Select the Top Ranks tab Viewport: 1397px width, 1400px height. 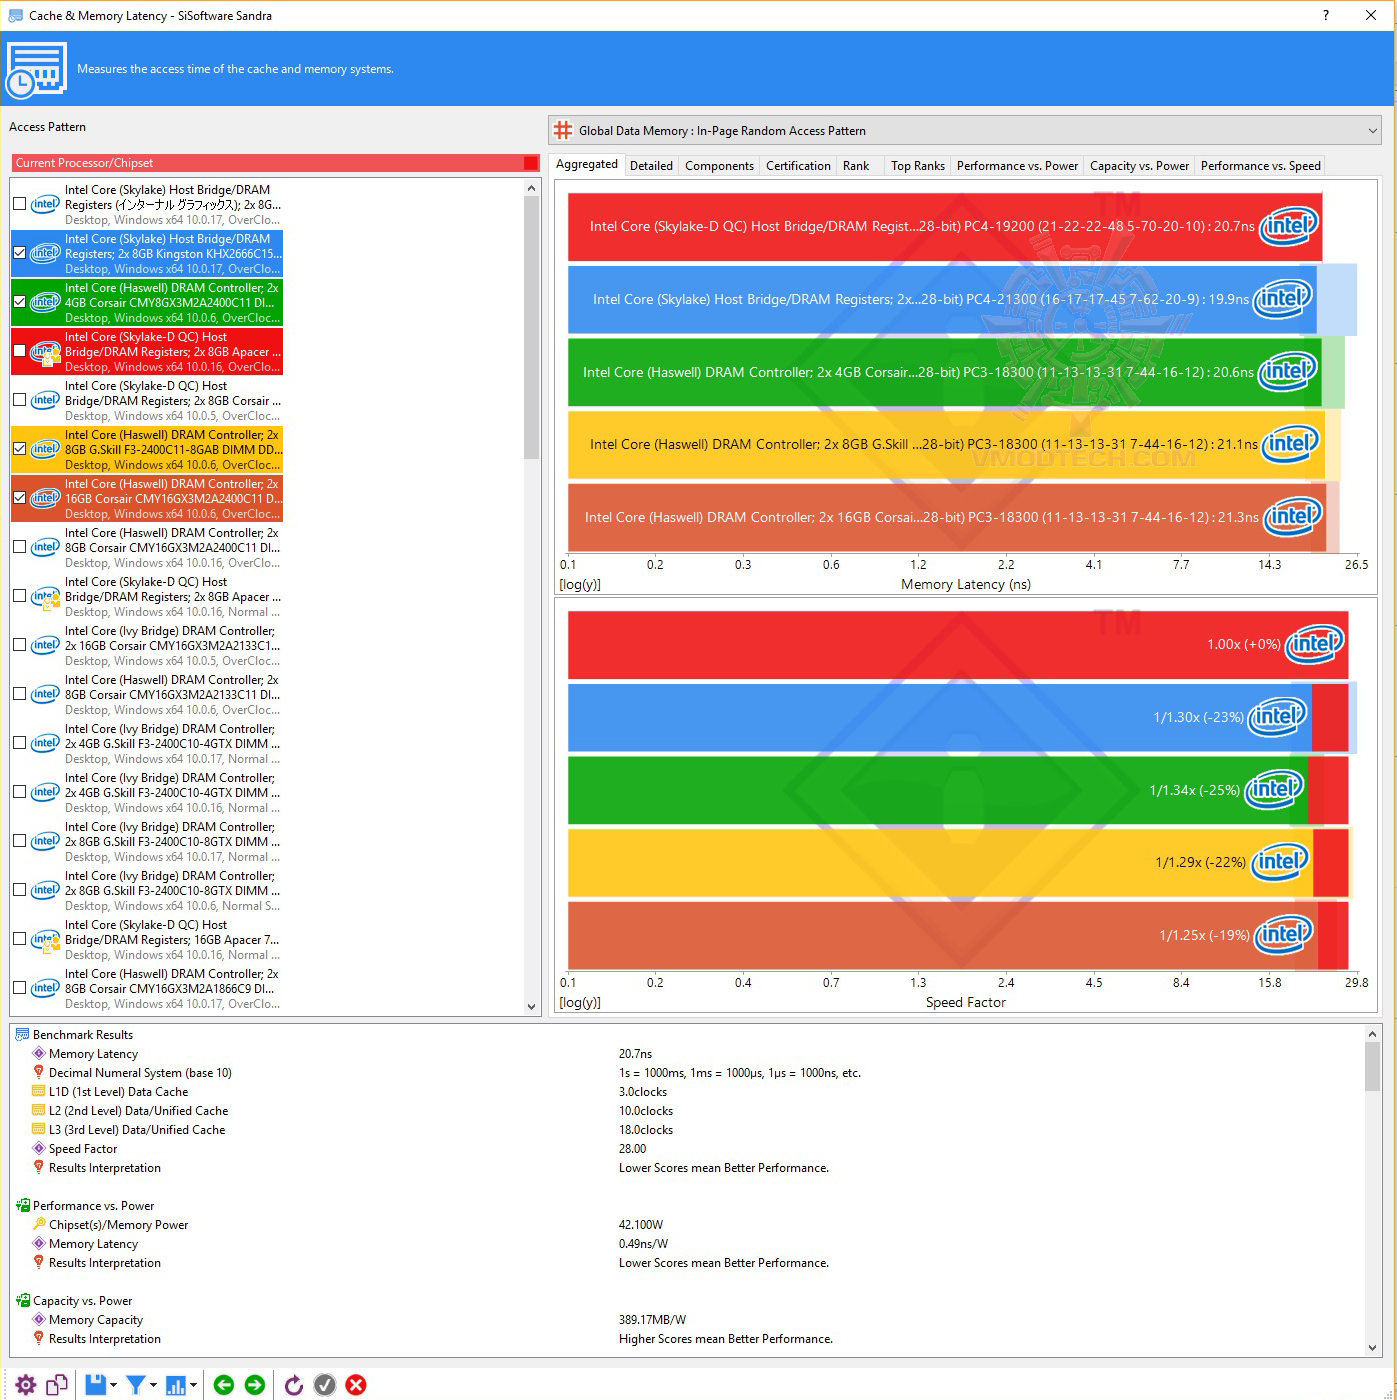point(918,166)
